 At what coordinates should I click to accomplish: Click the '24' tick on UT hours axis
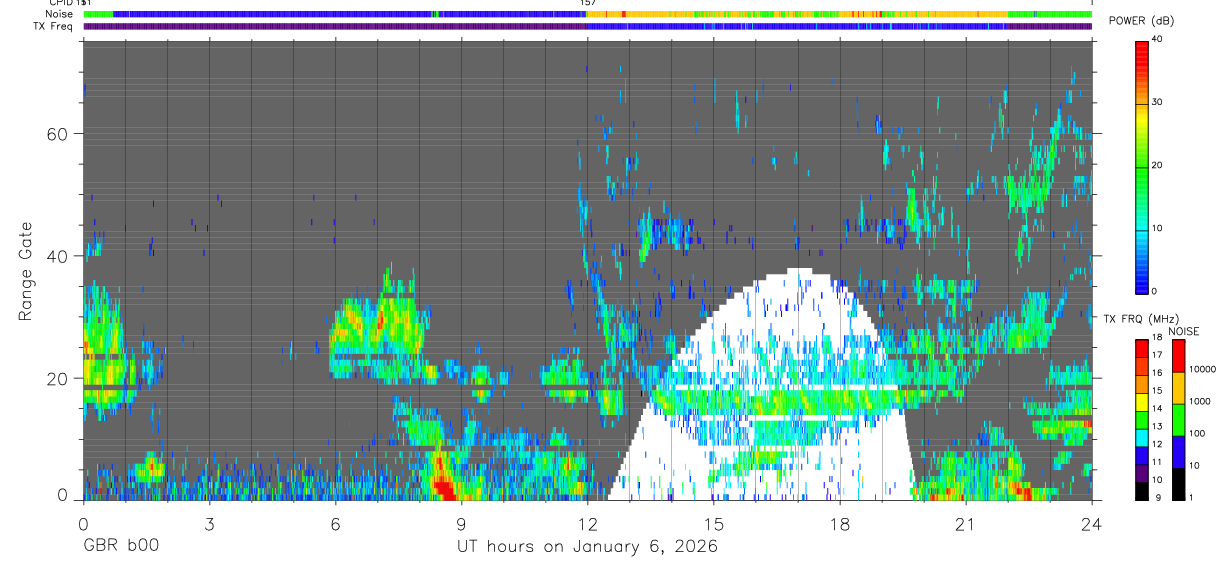click(x=1091, y=523)
